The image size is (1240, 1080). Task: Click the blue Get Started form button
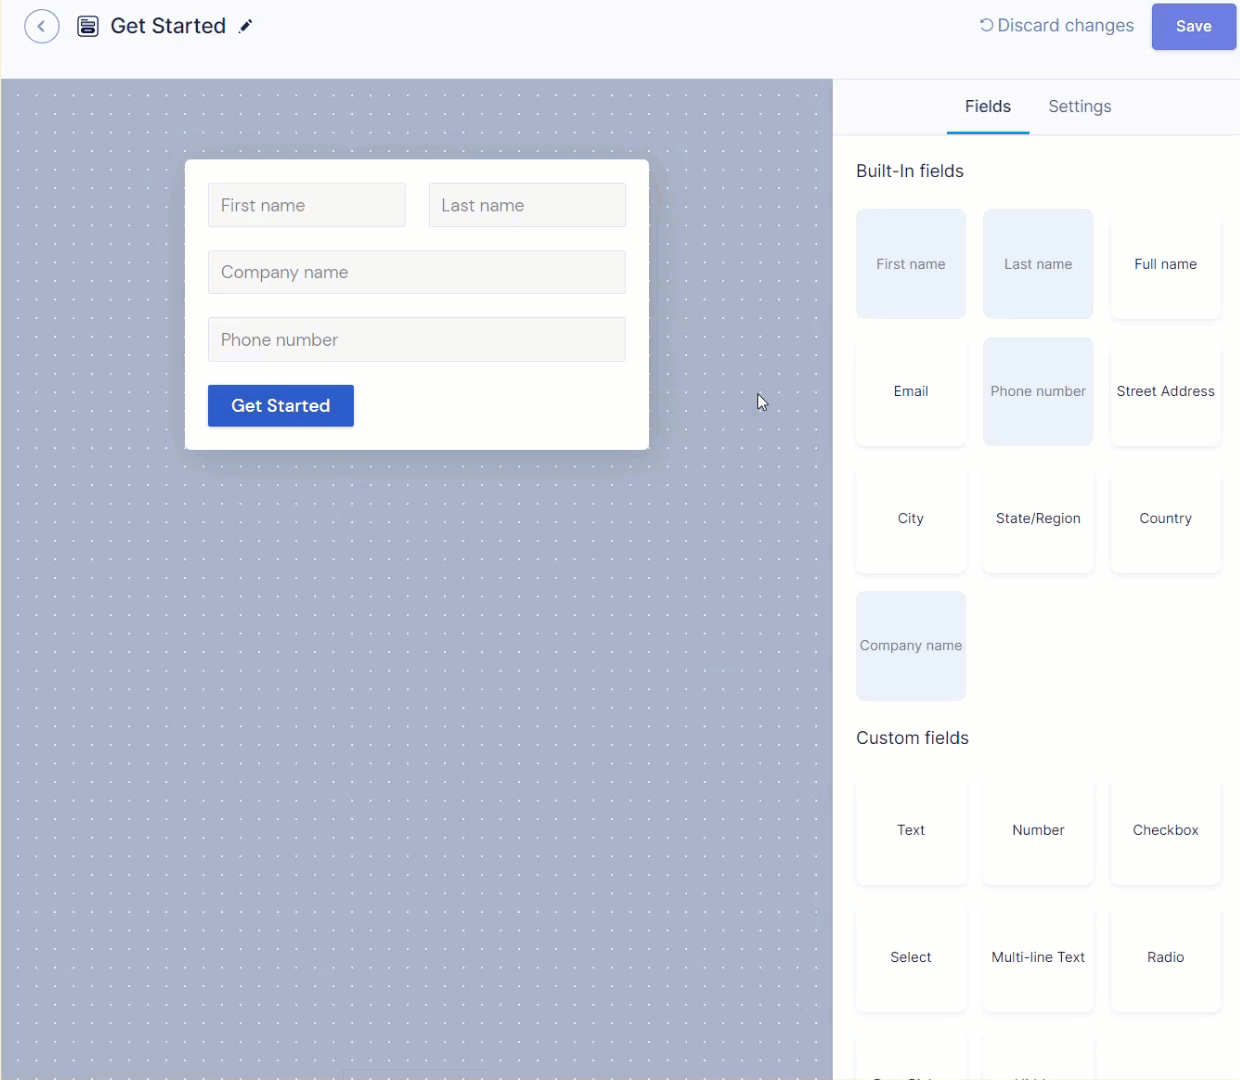point(280,406)
